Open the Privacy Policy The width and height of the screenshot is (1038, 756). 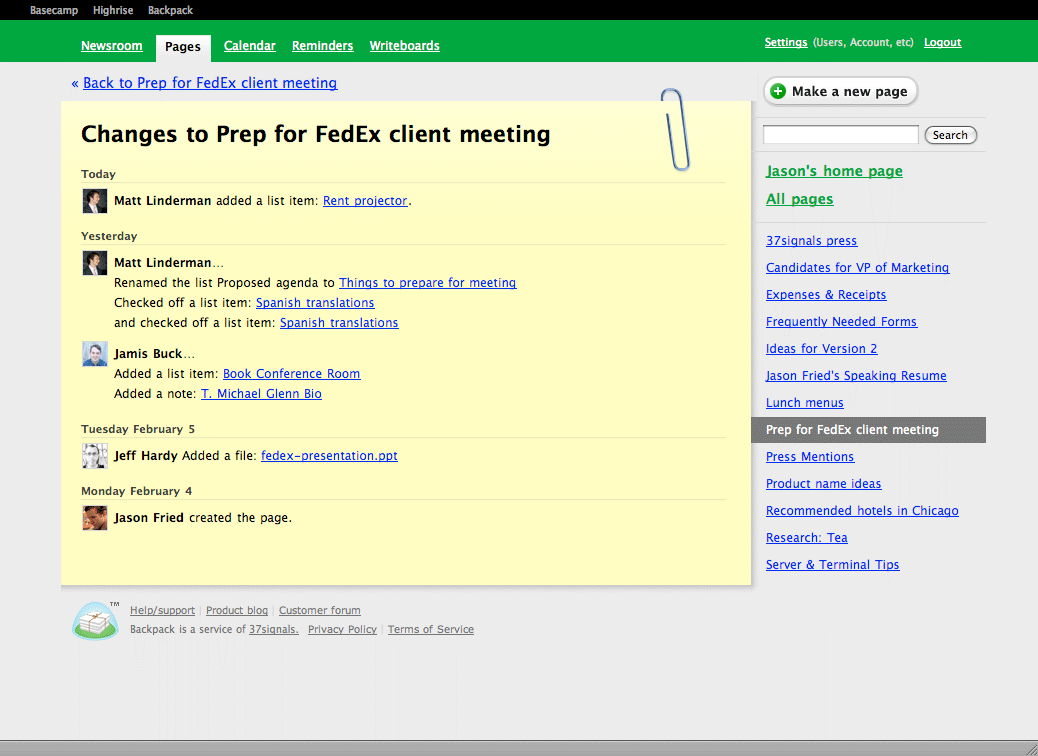point(342,630)
